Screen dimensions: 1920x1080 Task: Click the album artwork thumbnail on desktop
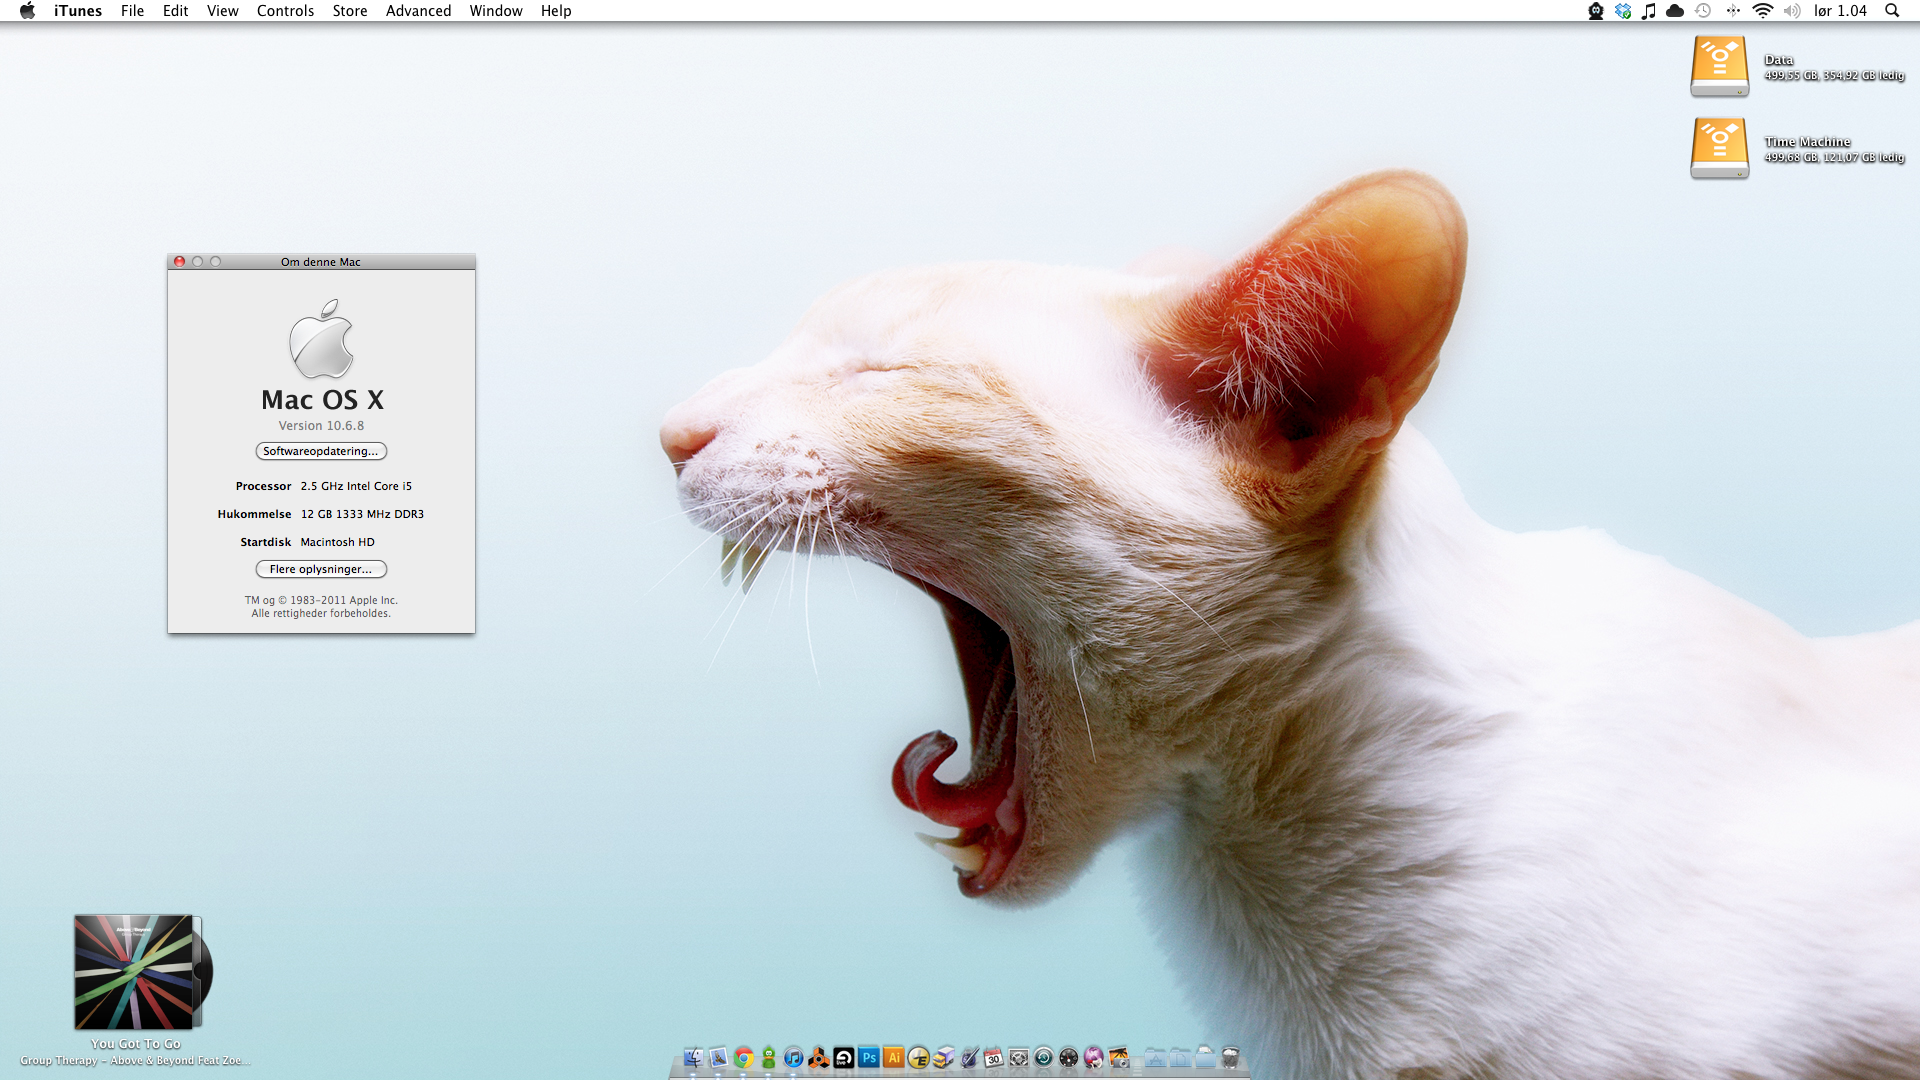[135, 971]
